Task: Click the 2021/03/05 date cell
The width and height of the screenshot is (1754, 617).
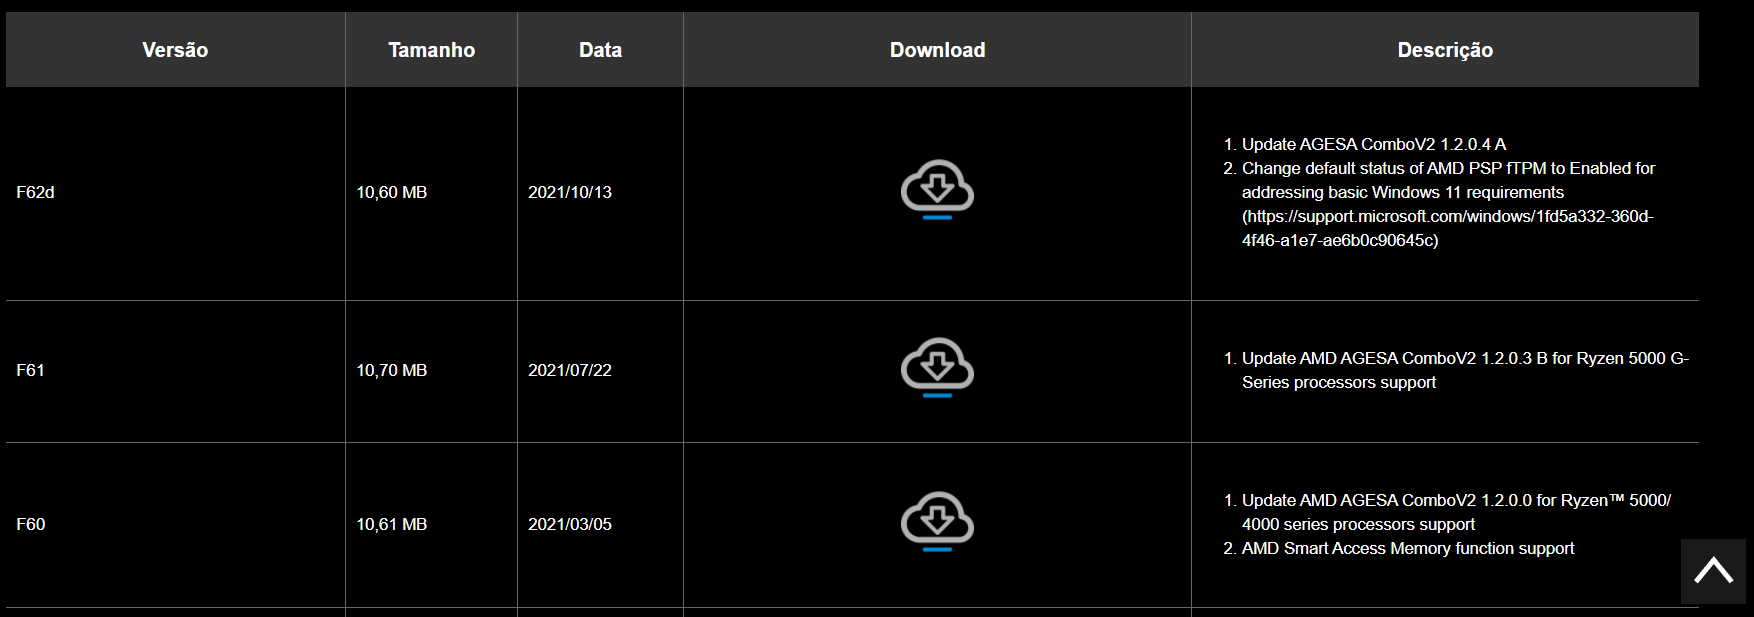Action: click(x=570, y=524)
